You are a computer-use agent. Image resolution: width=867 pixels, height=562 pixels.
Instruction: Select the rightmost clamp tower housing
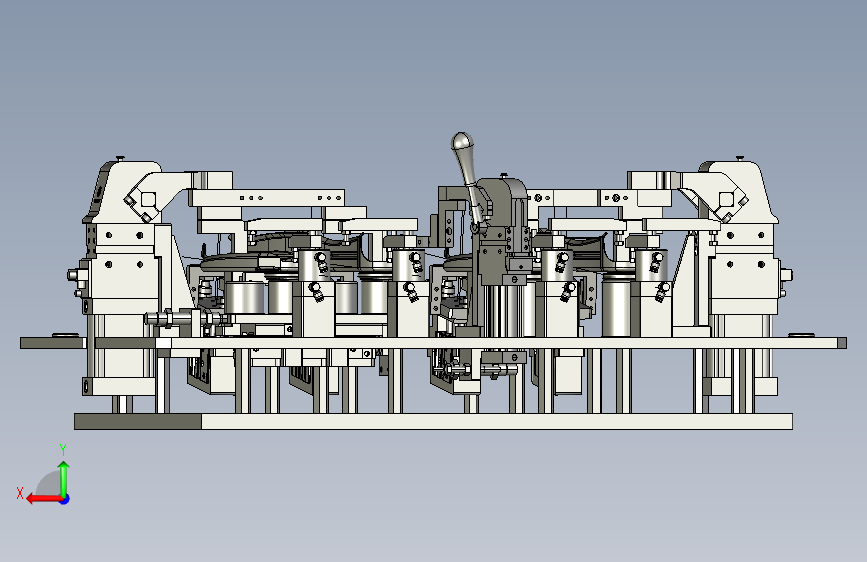(x=738, y=194)
